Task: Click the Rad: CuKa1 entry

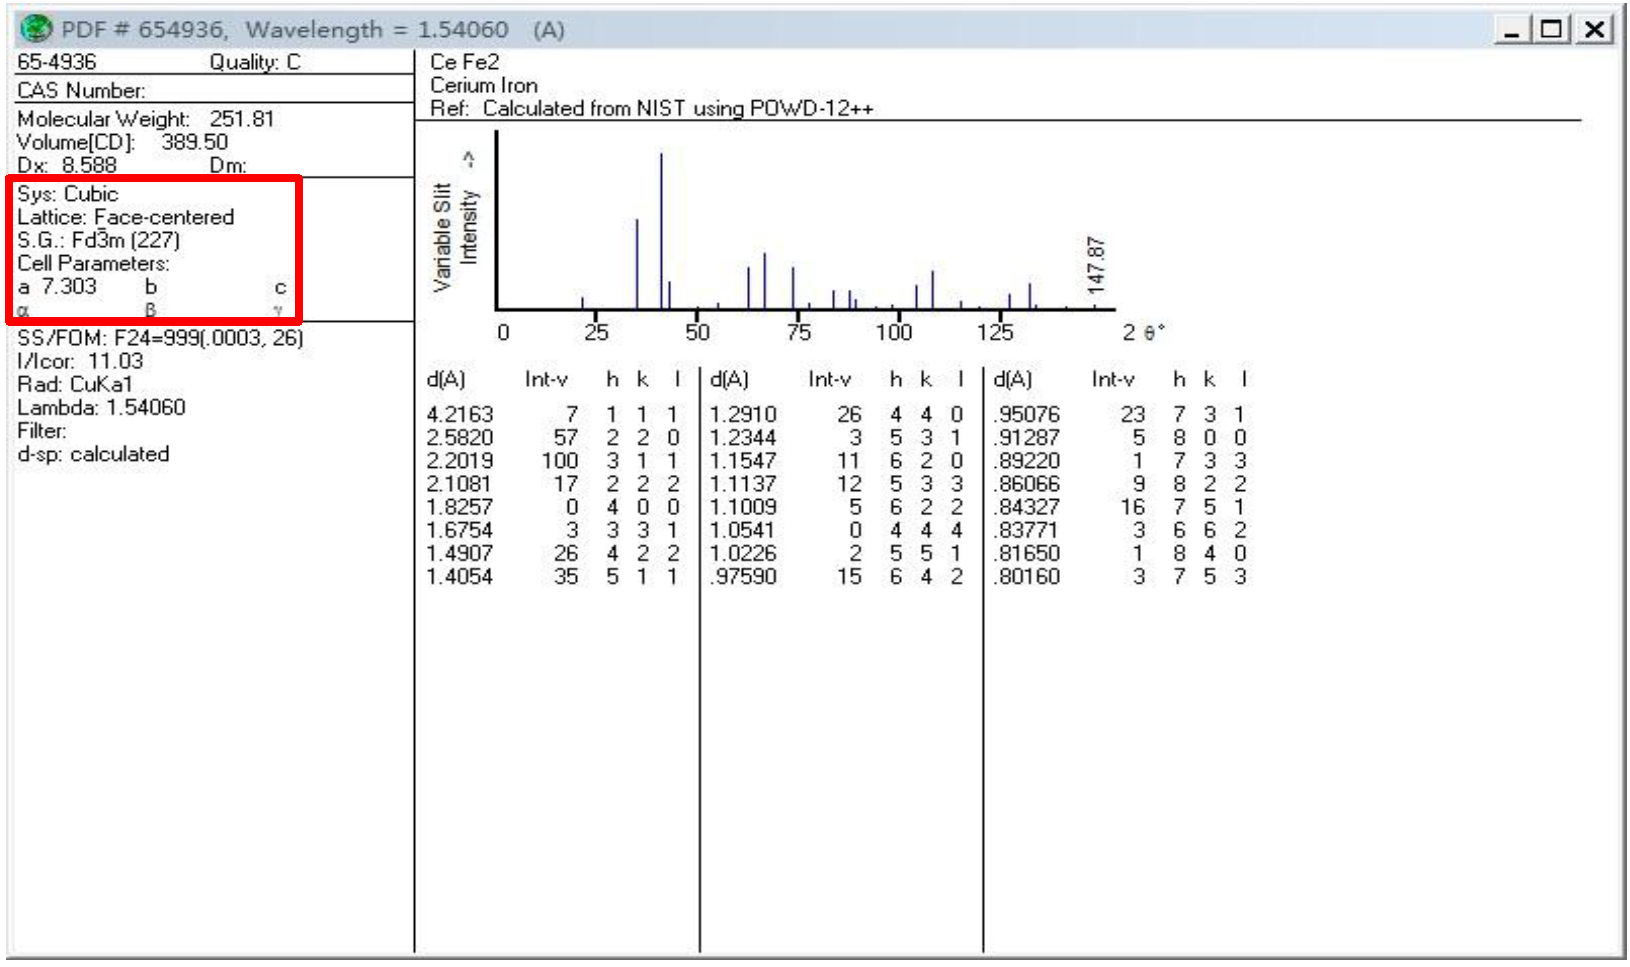Action: click(75, 384)
